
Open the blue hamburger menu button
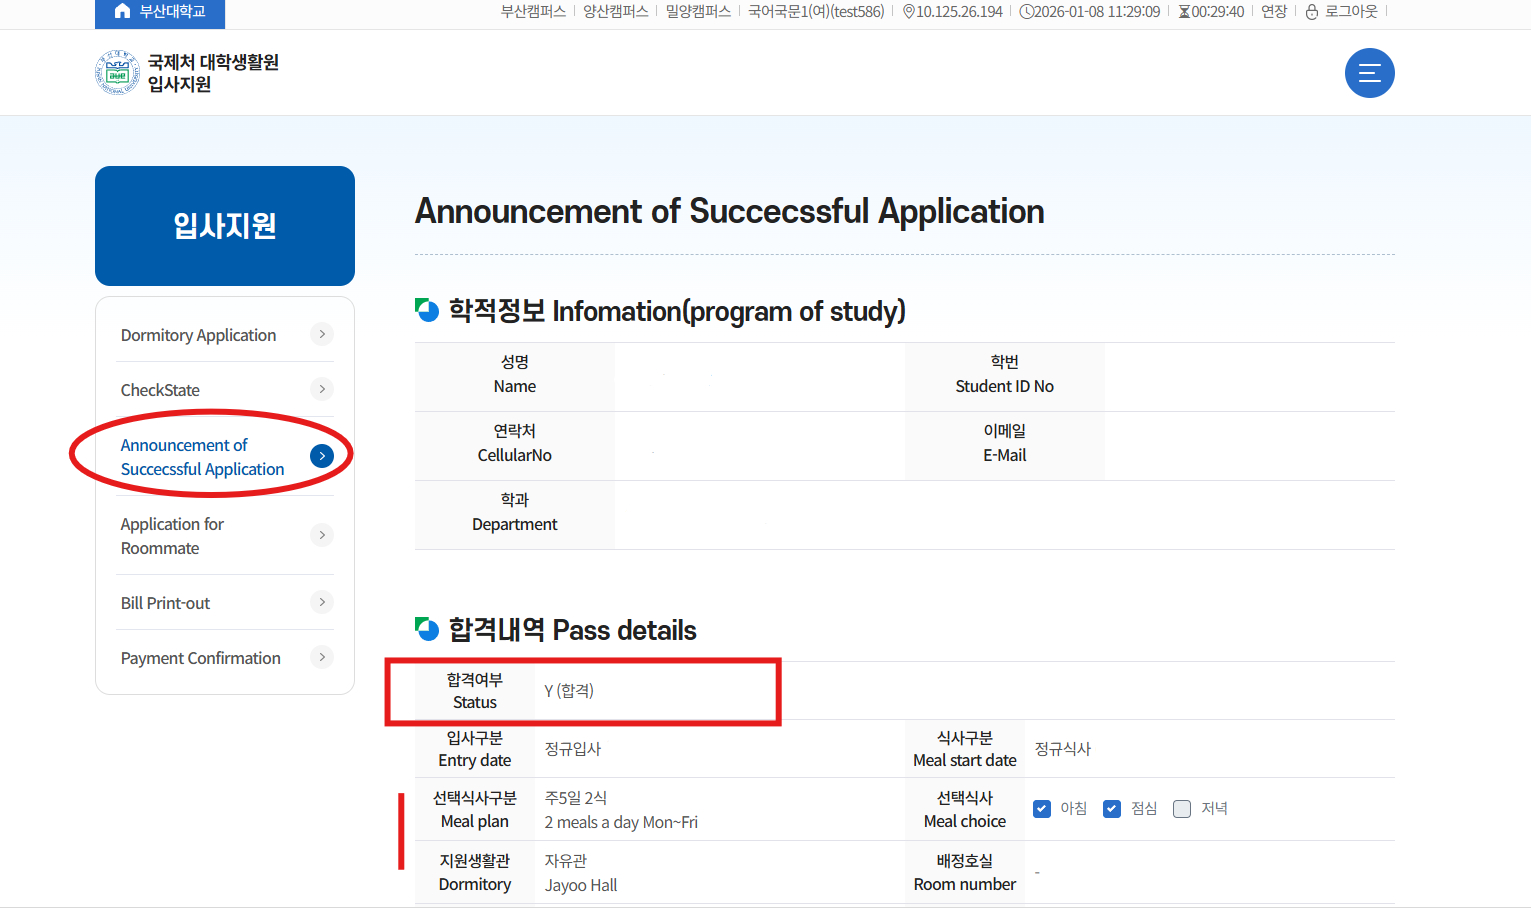pyautogui.click(x=1369, y=73)
